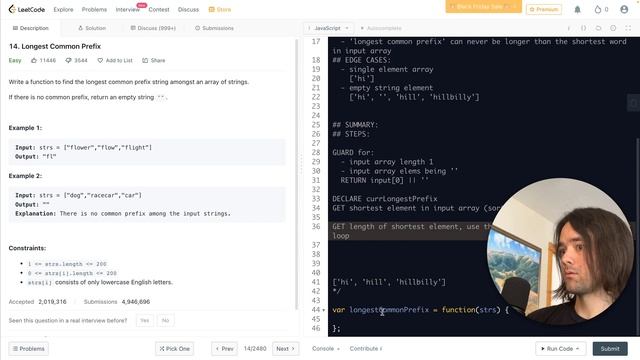Switch to the Description tab
Screen dimensions: 640x360
click(31, 28)
